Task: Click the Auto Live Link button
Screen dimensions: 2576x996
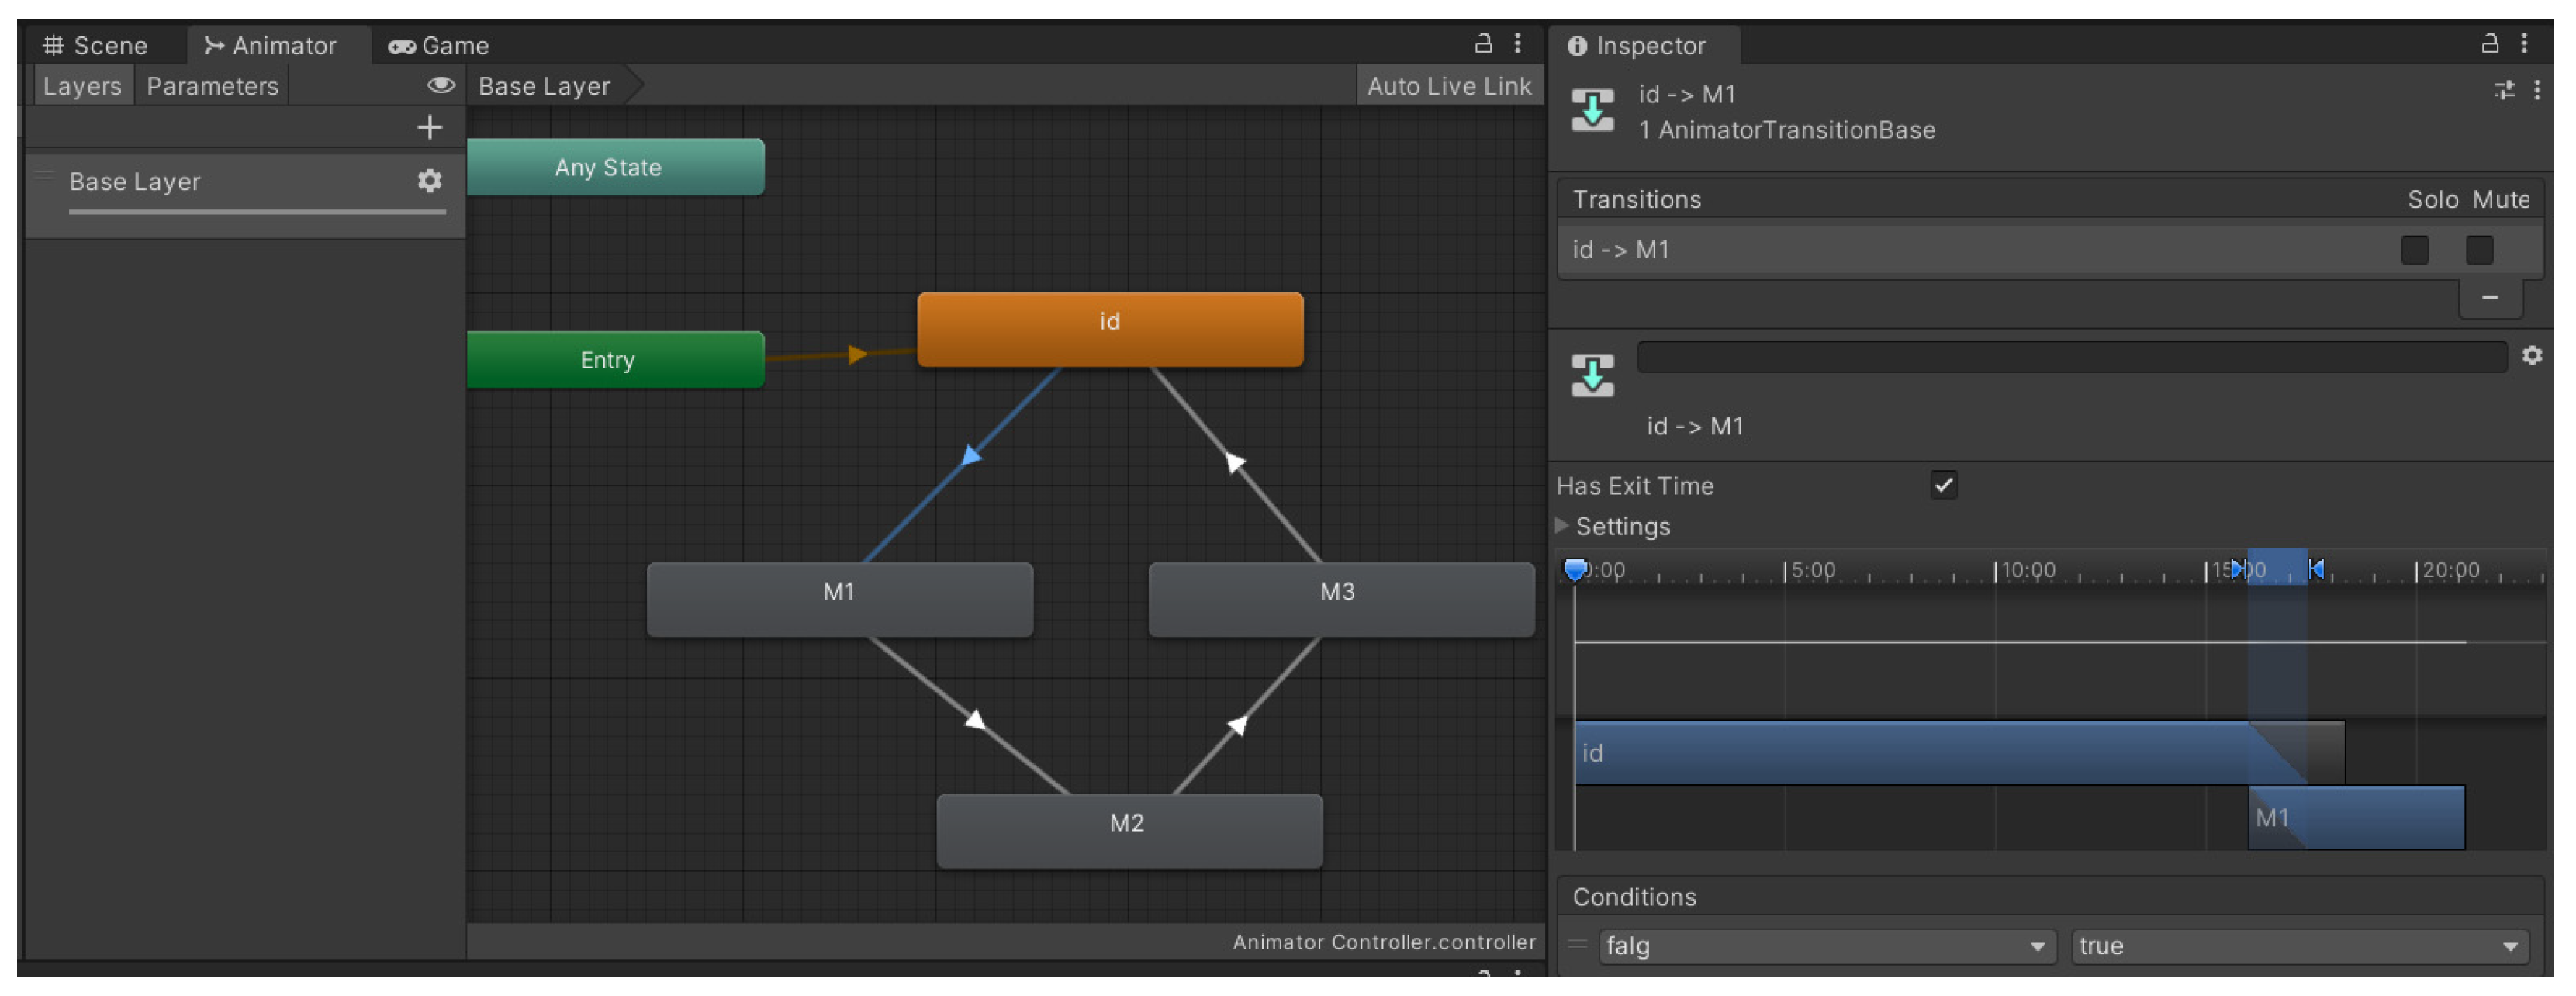Action: [1448, 86]
